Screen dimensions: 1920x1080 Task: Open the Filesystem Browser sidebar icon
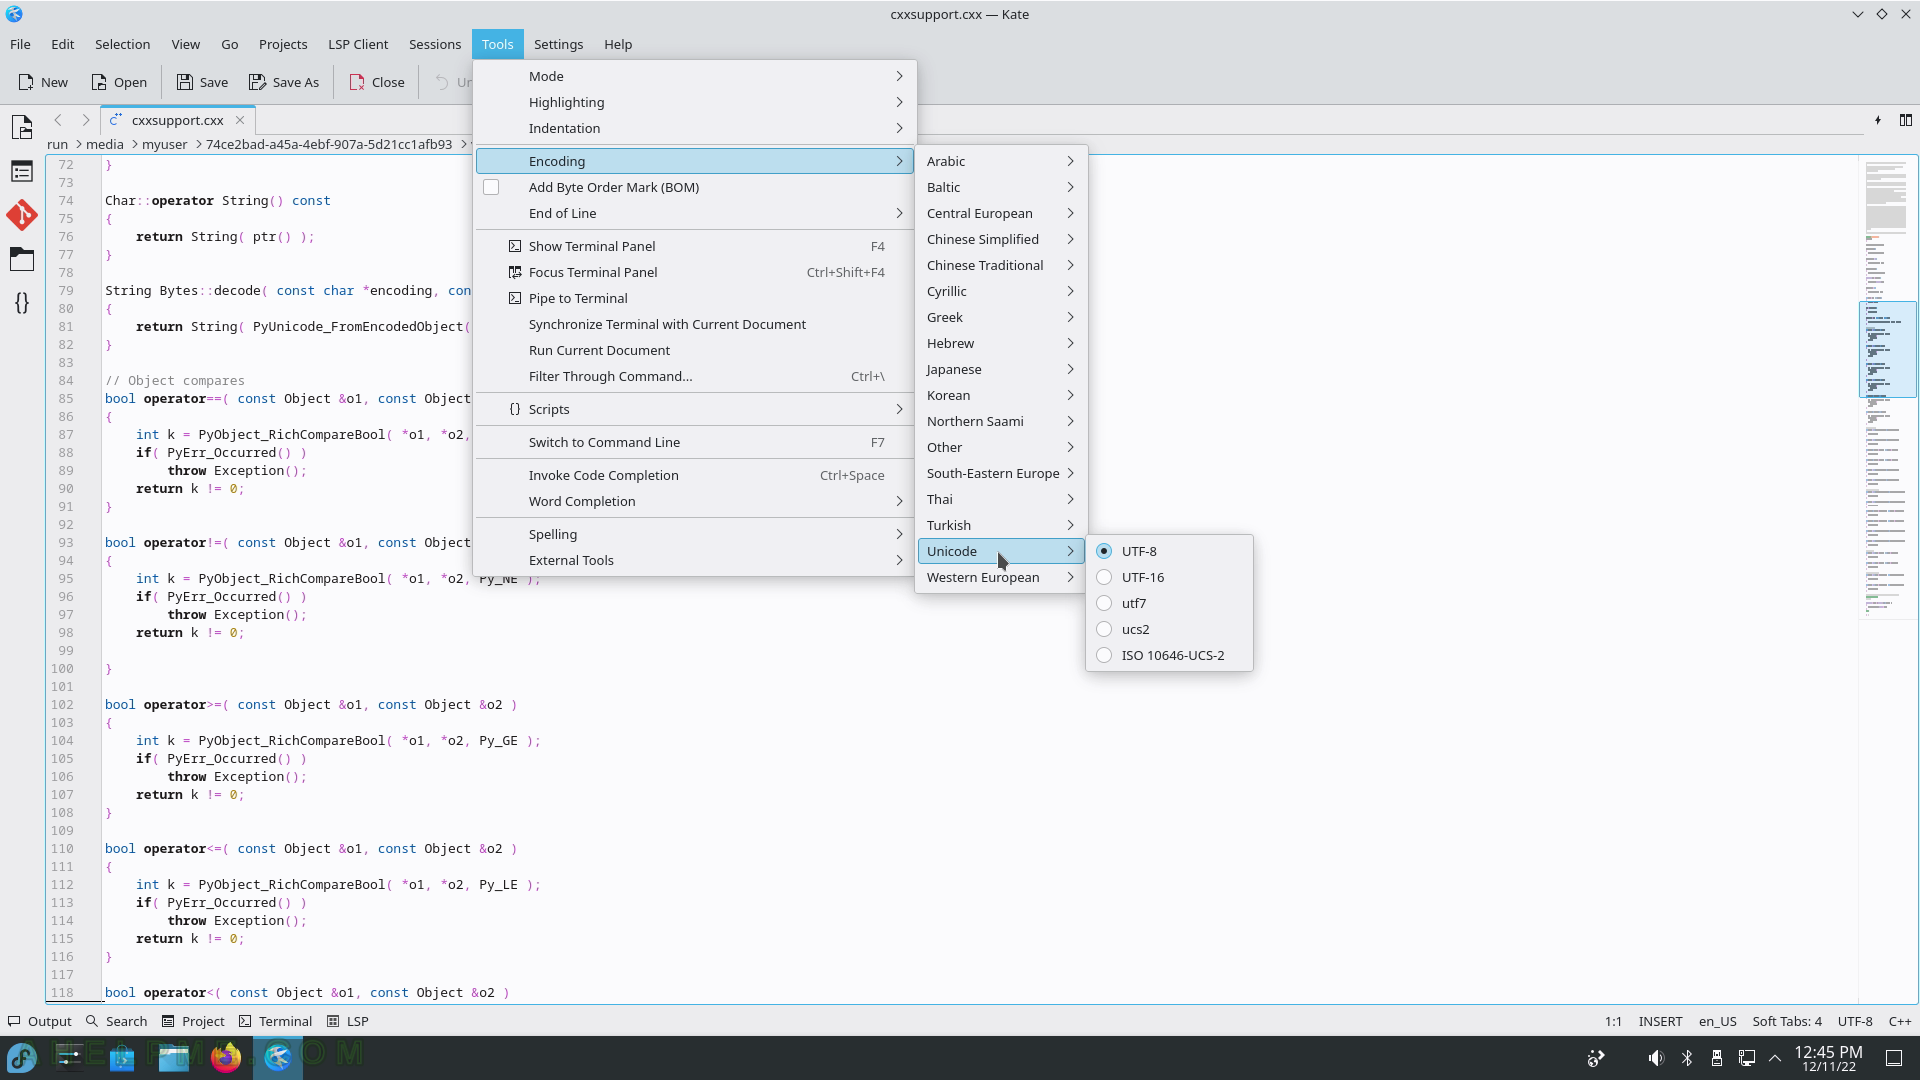click(x=22, y=259)
